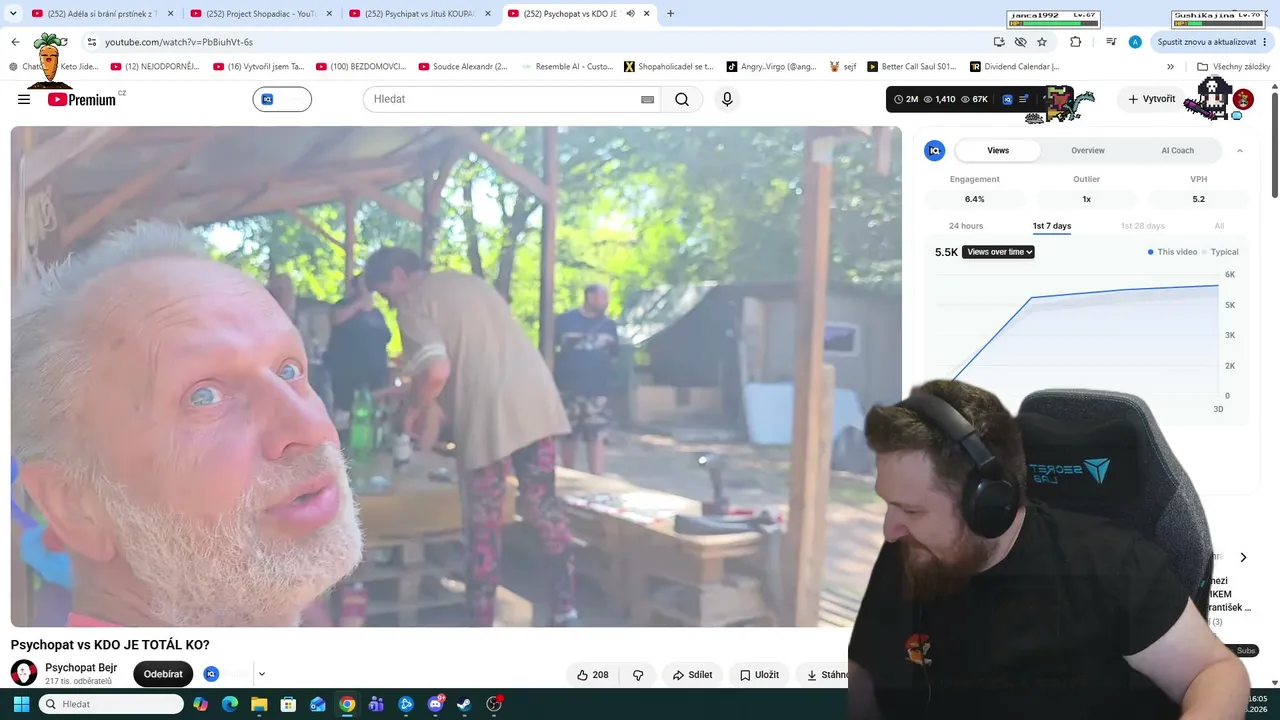Open Microsoft Edge from the taskbar
This screenshot has width=1280, height=720.
click(x=230, y=704)
